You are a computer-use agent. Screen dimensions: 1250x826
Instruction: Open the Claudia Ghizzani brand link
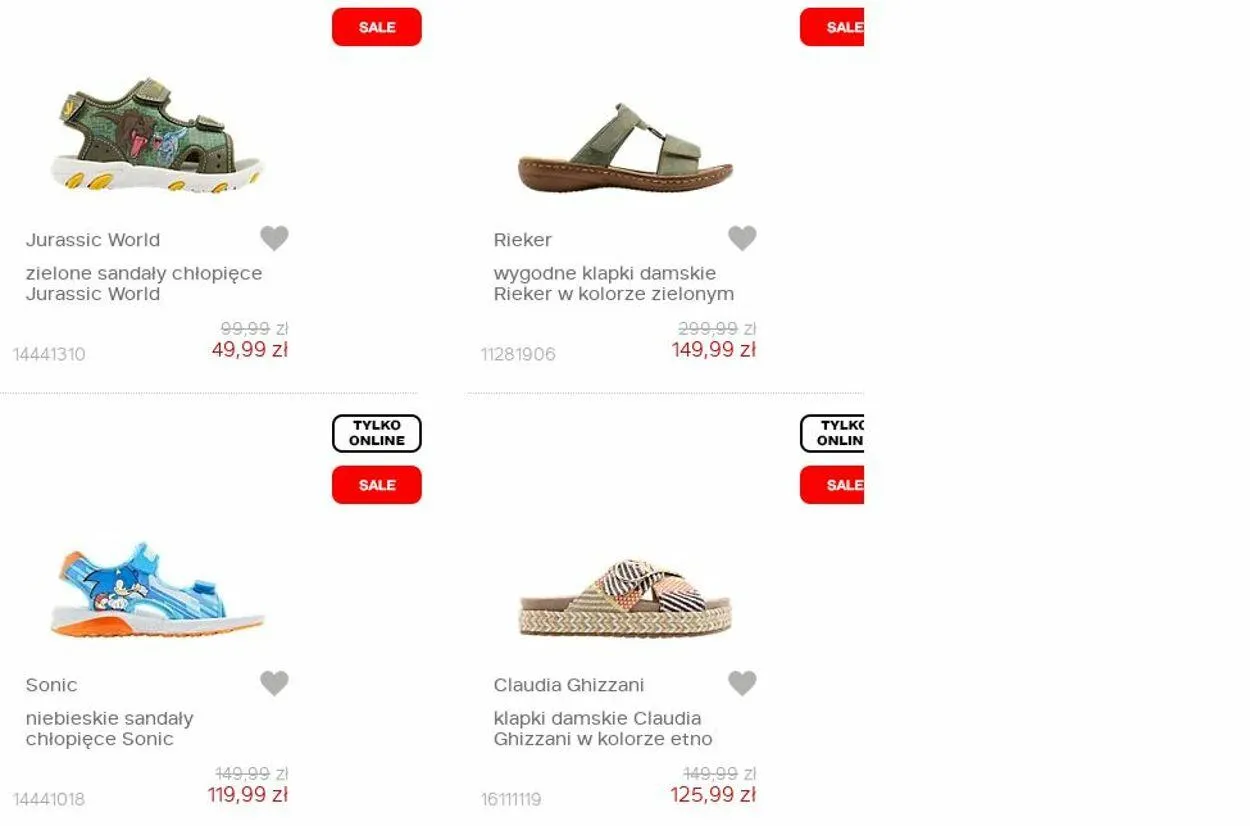(x=569, y=685)
